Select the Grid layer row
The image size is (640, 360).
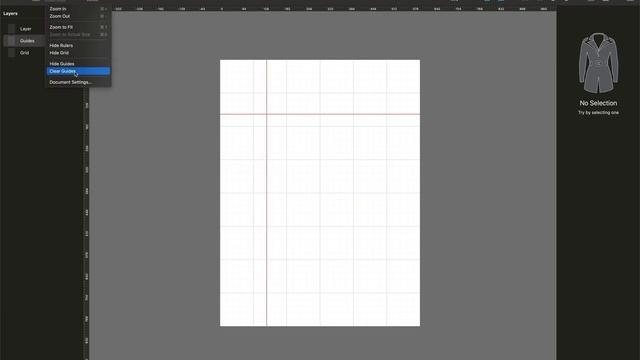point(24,53)
